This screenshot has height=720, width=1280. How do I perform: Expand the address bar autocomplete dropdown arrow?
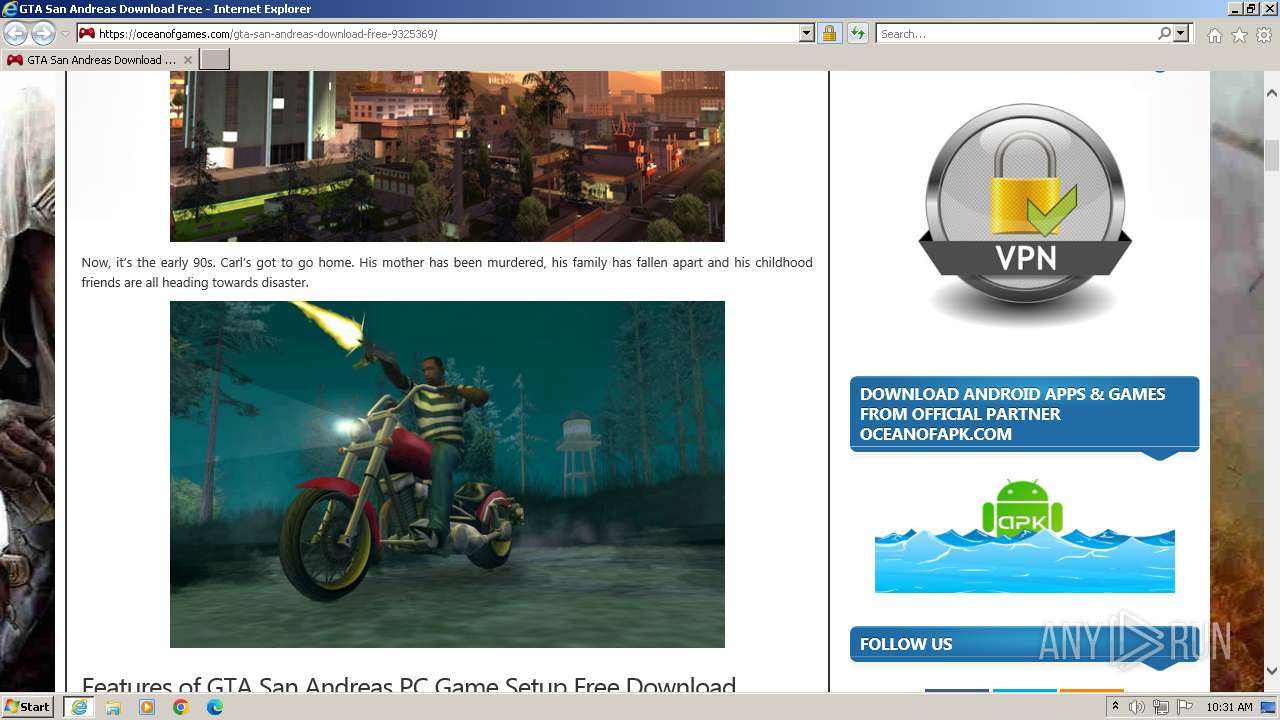tap(807, 33)
